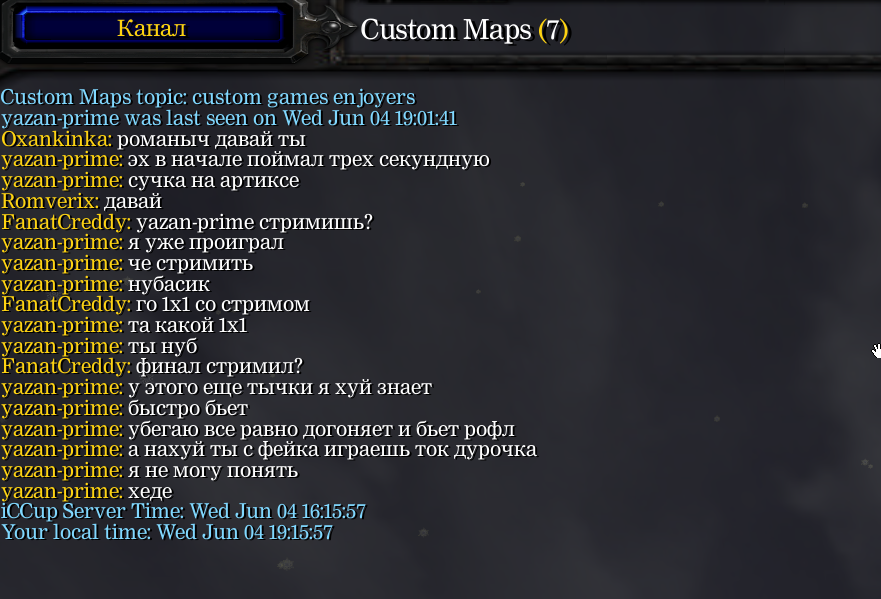Click the Romverix username in chat
Image resolution: width=881 pixels, height=599 pixels.
[50, 201]
